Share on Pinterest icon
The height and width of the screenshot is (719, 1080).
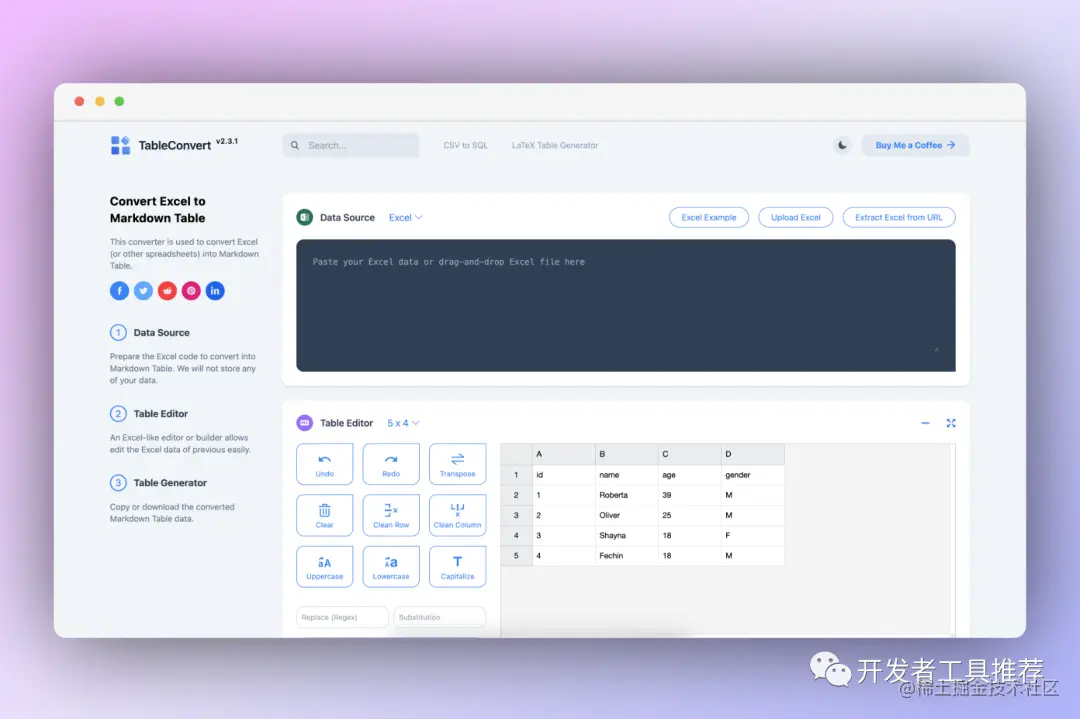[x=191, y=291]
